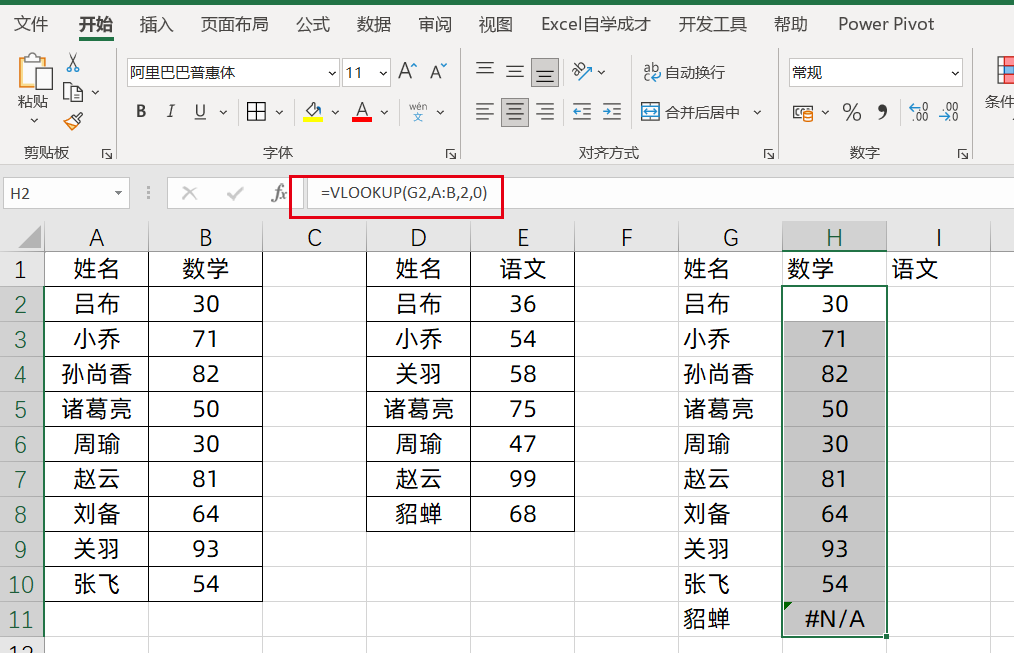Apply yellow fill color bucket

(313, 112)
